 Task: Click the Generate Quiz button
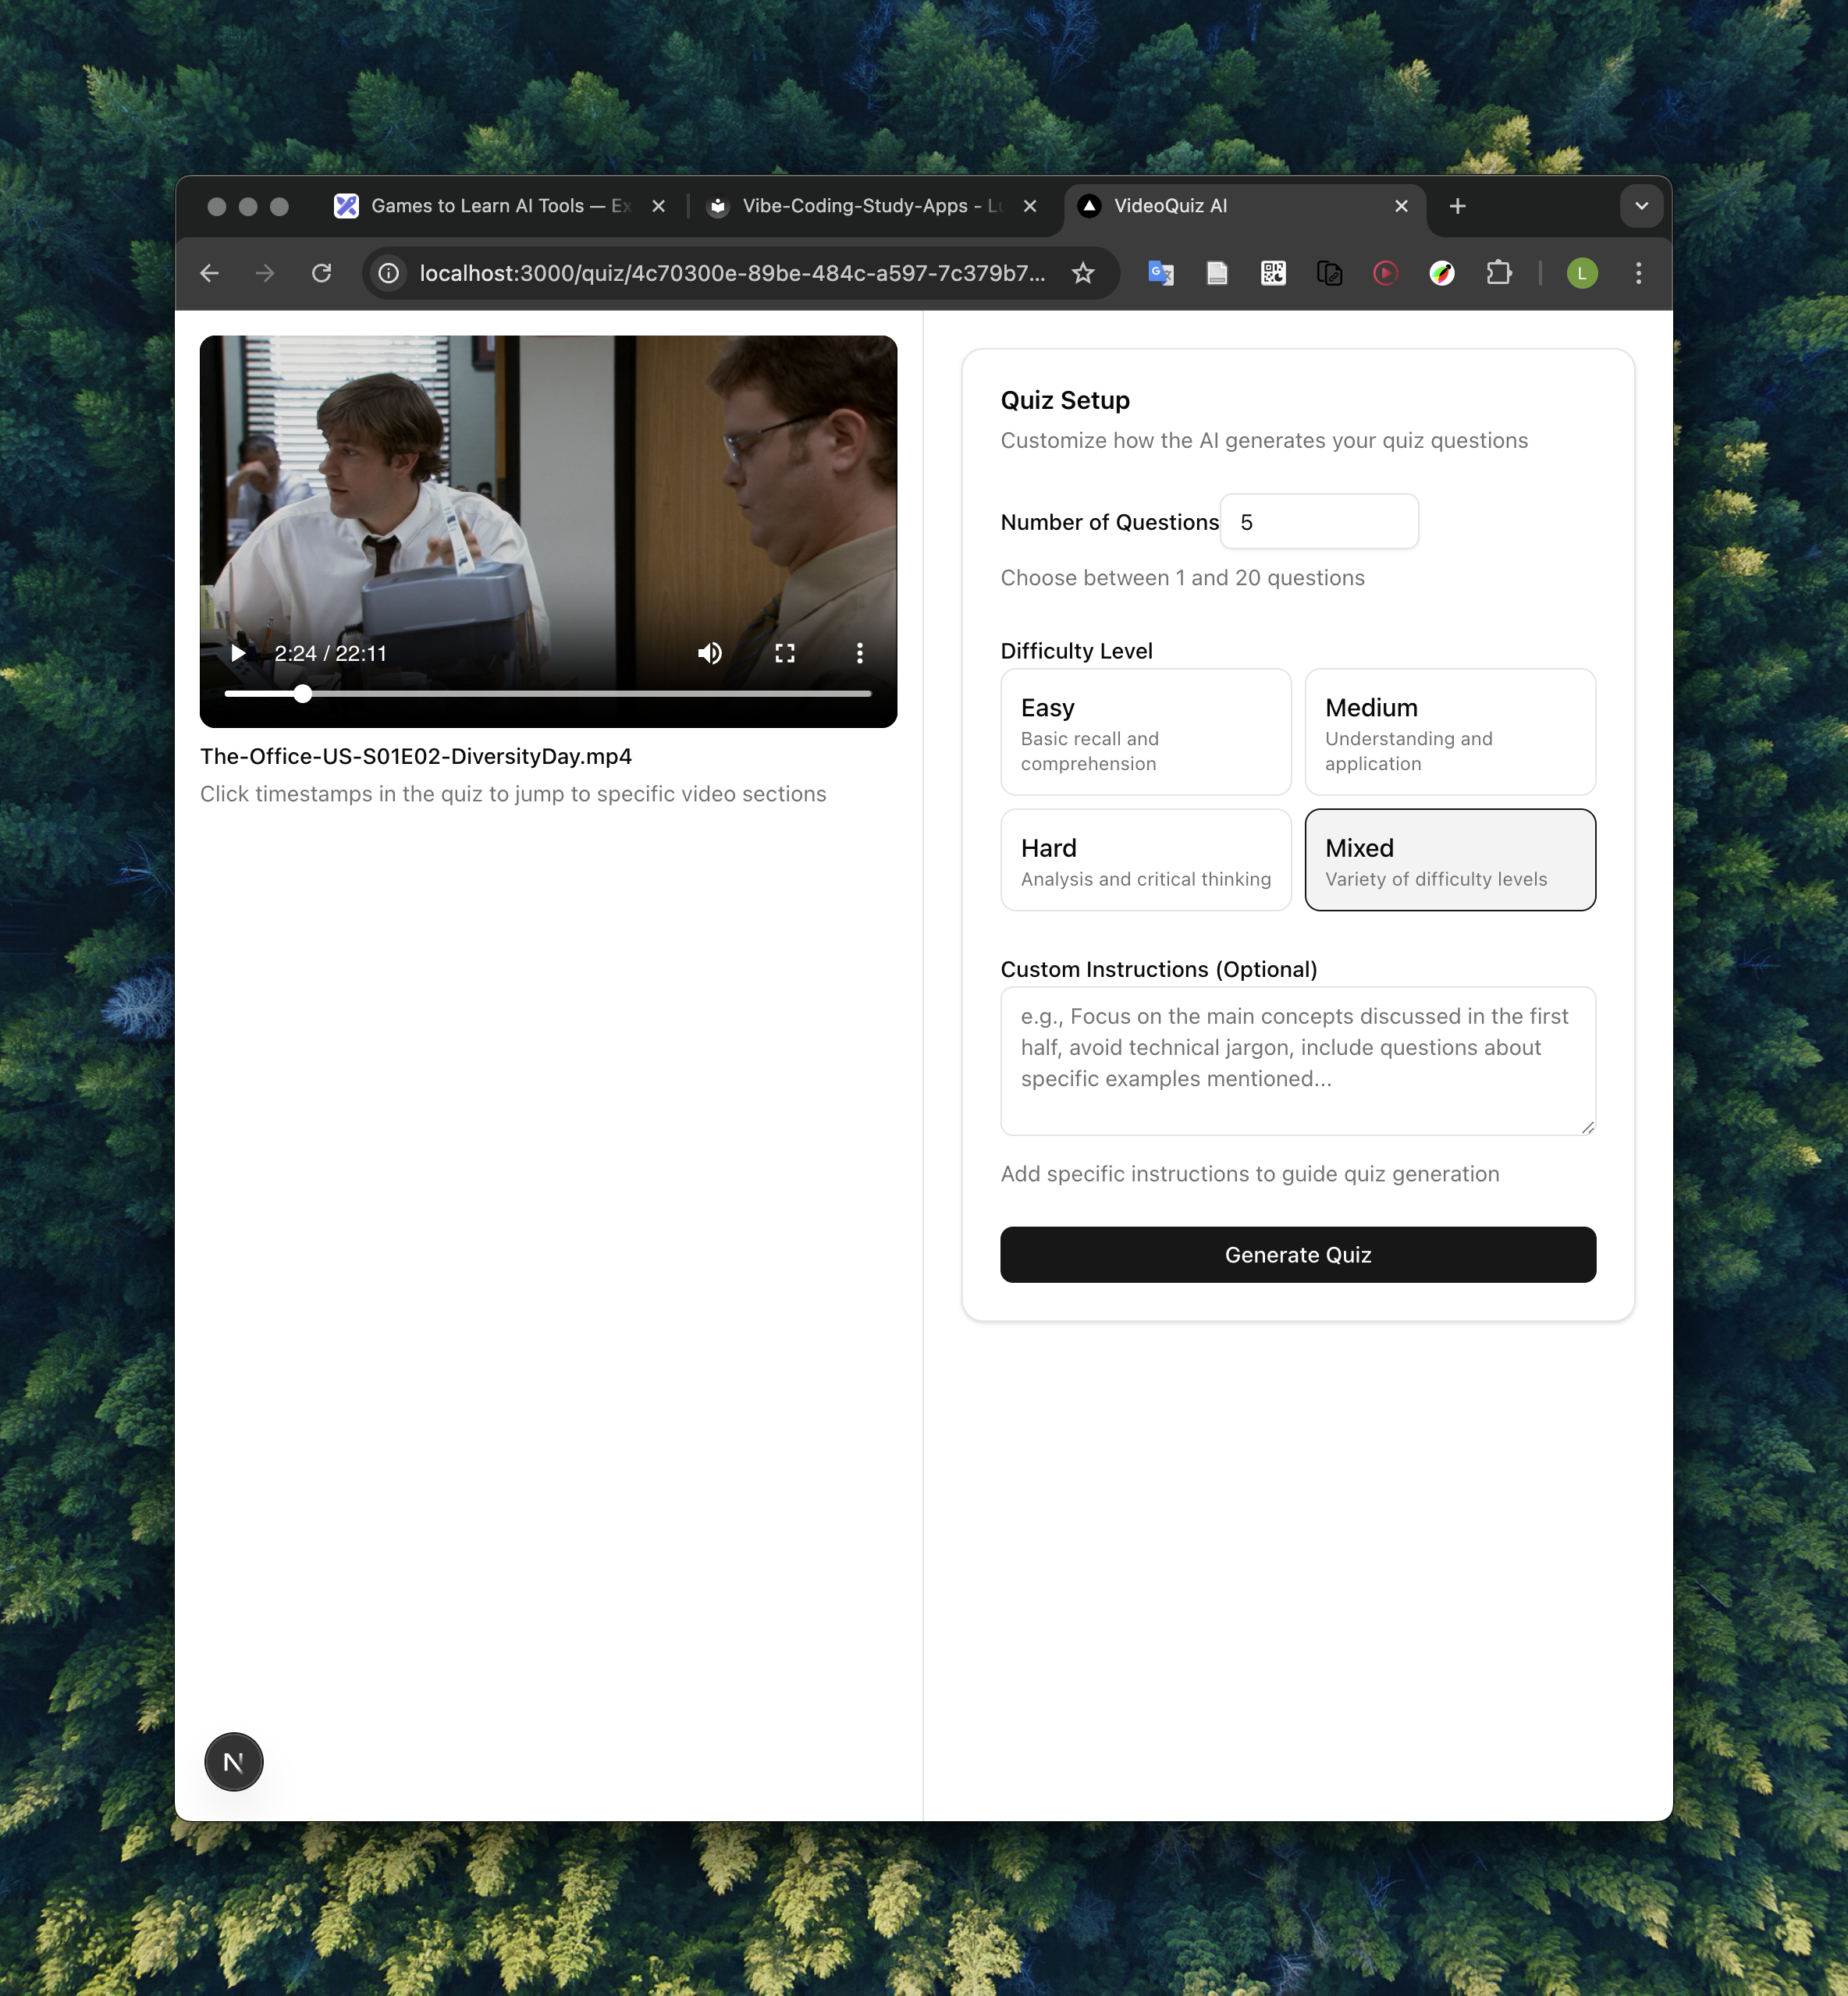pos(1297,1254)
